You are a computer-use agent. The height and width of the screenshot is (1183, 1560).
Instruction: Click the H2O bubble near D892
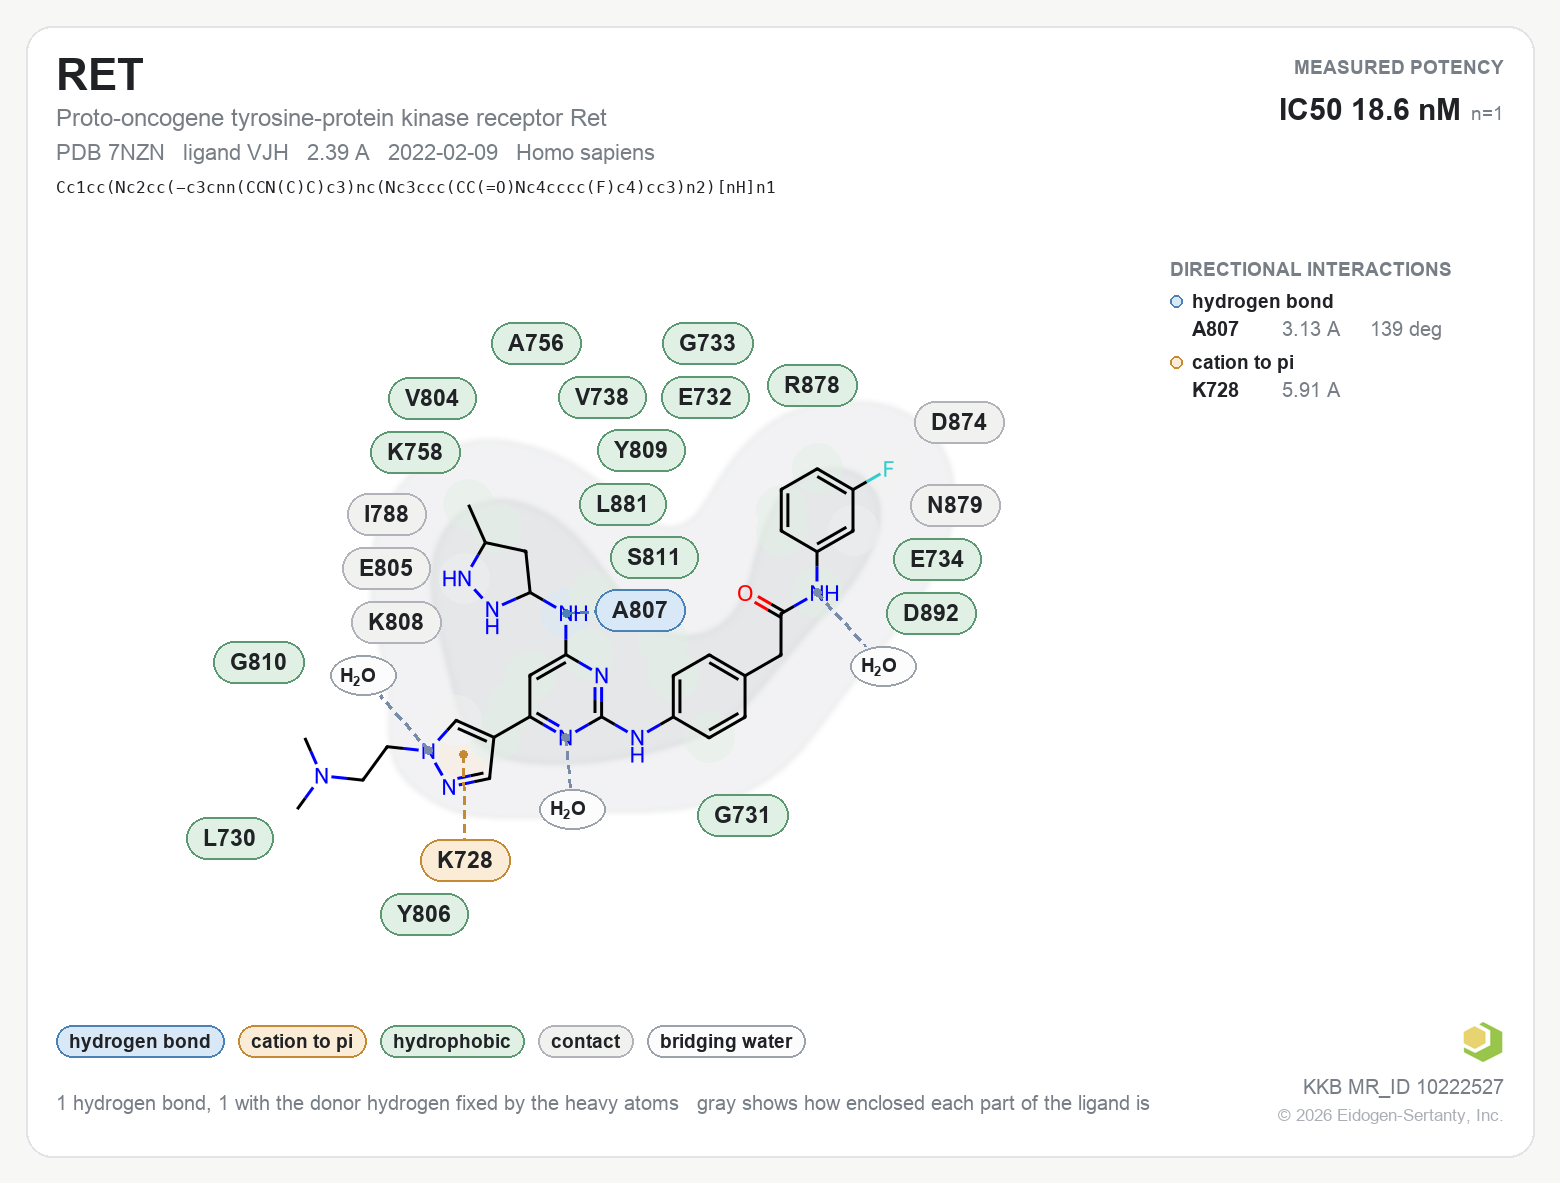883,666
